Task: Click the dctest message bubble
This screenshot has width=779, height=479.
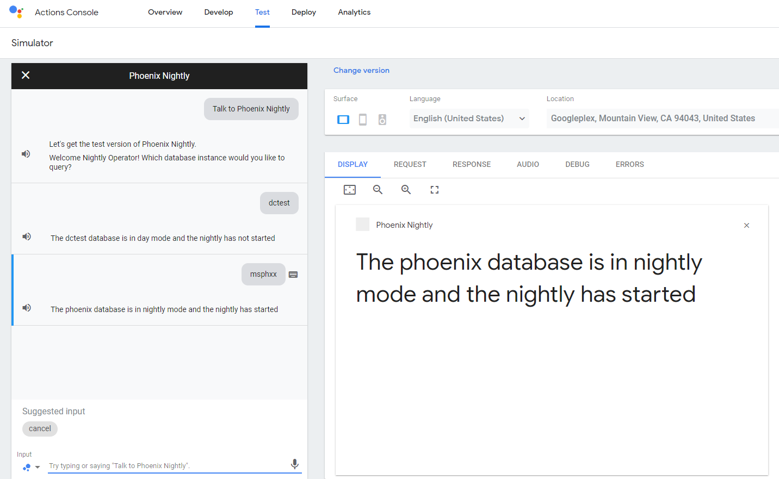Action: click(x=279, y=203)
